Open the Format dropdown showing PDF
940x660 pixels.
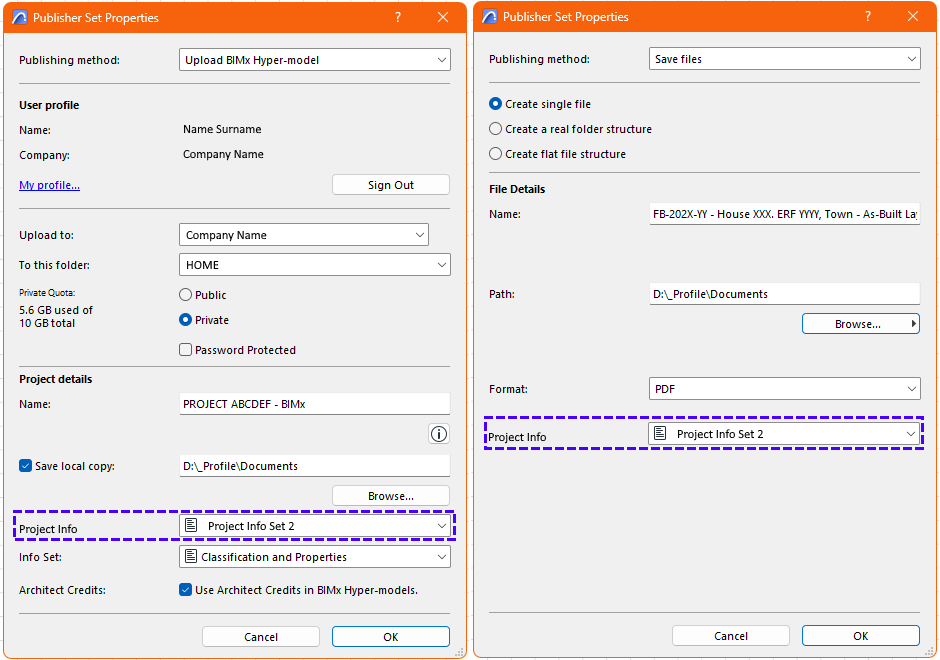(784, 389)
